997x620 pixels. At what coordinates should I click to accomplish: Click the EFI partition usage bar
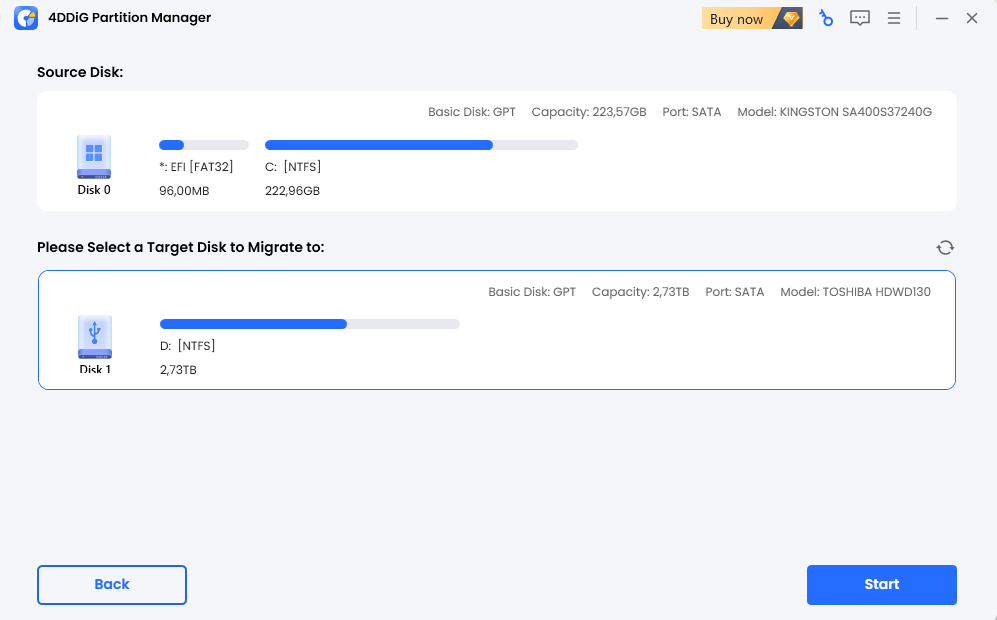click(203, 145)
